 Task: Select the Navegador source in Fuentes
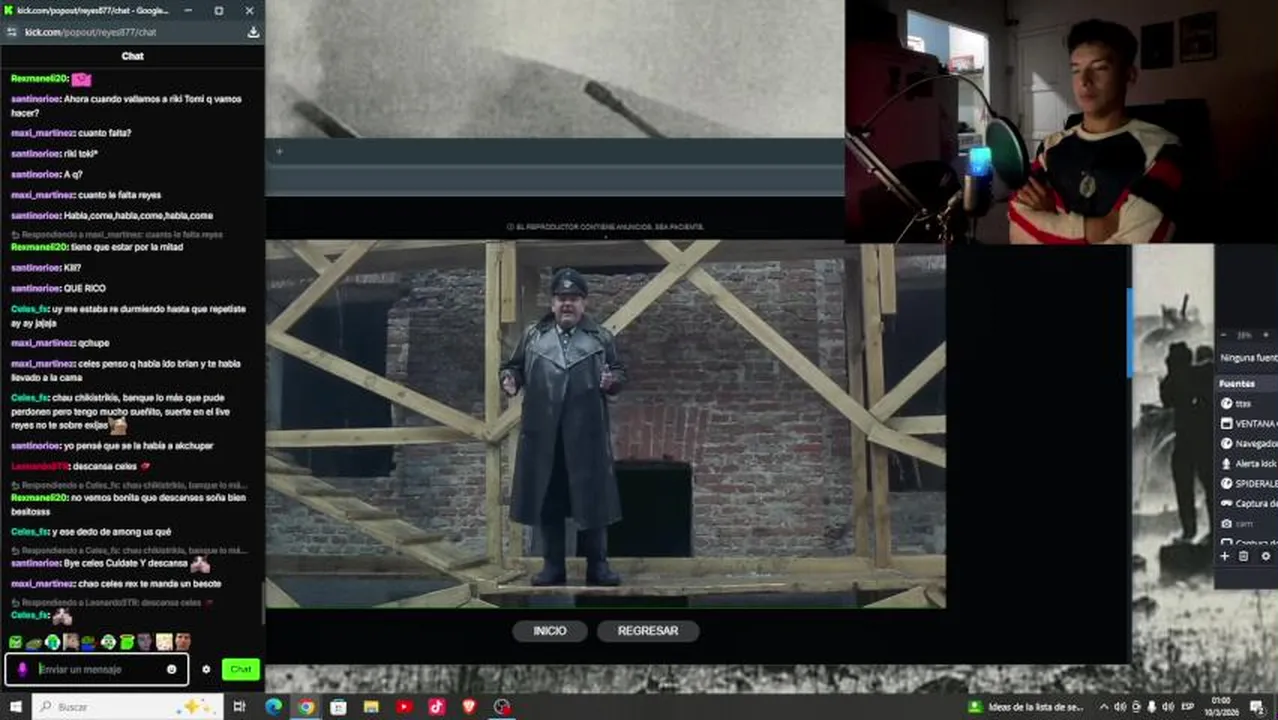point(1247,443)
